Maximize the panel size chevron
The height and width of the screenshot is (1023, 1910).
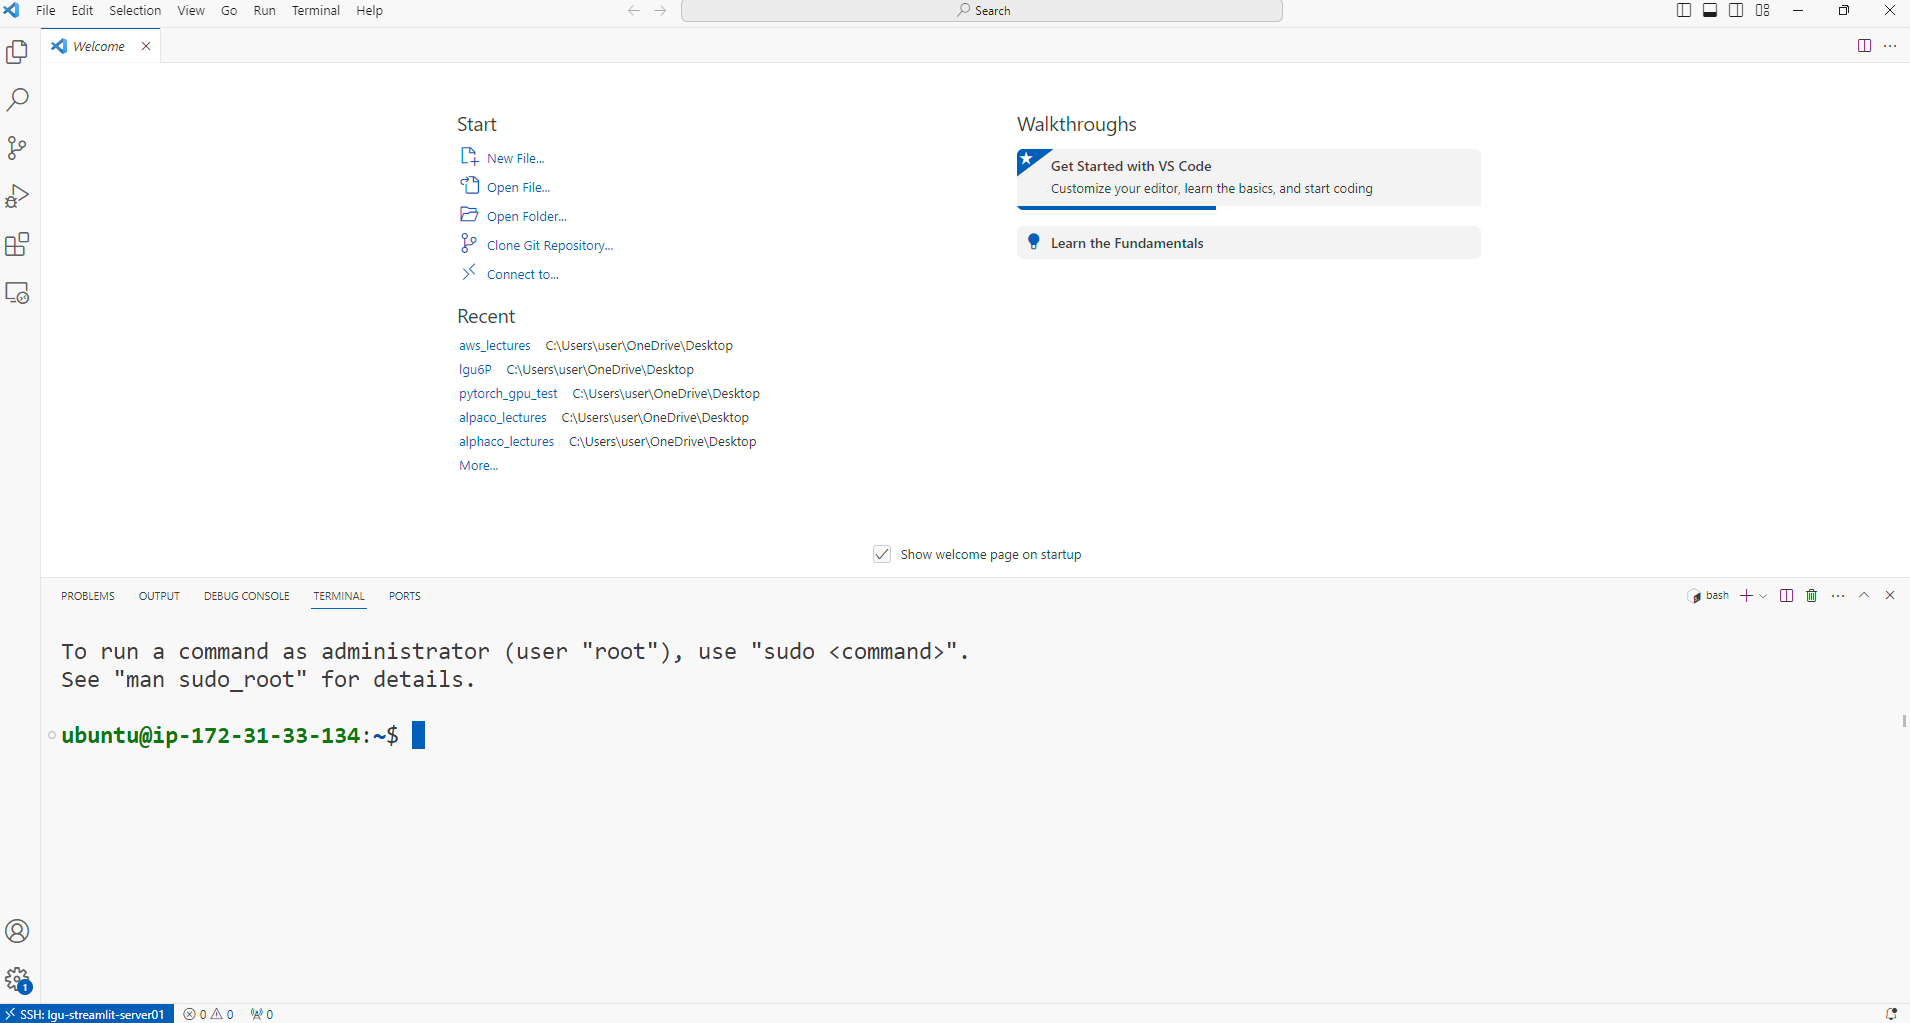click(x=1864, y=595)
